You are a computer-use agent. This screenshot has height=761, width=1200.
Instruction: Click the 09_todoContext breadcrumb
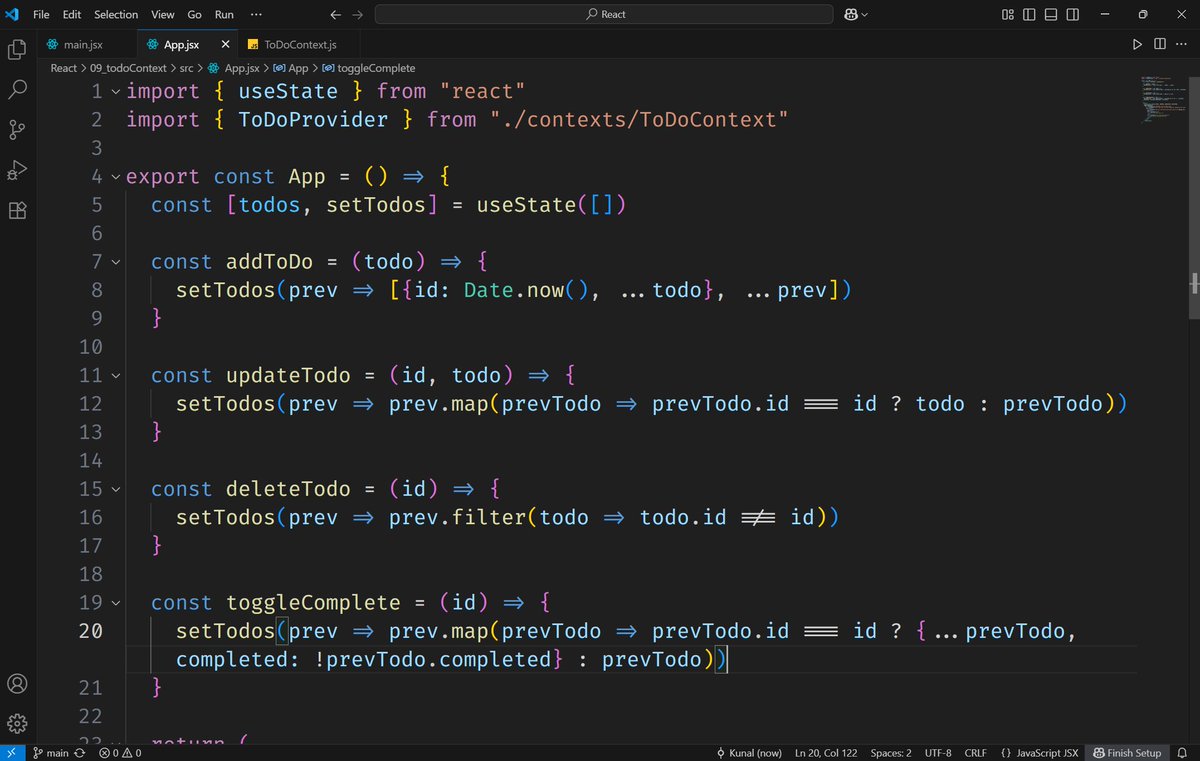point(128,68)
